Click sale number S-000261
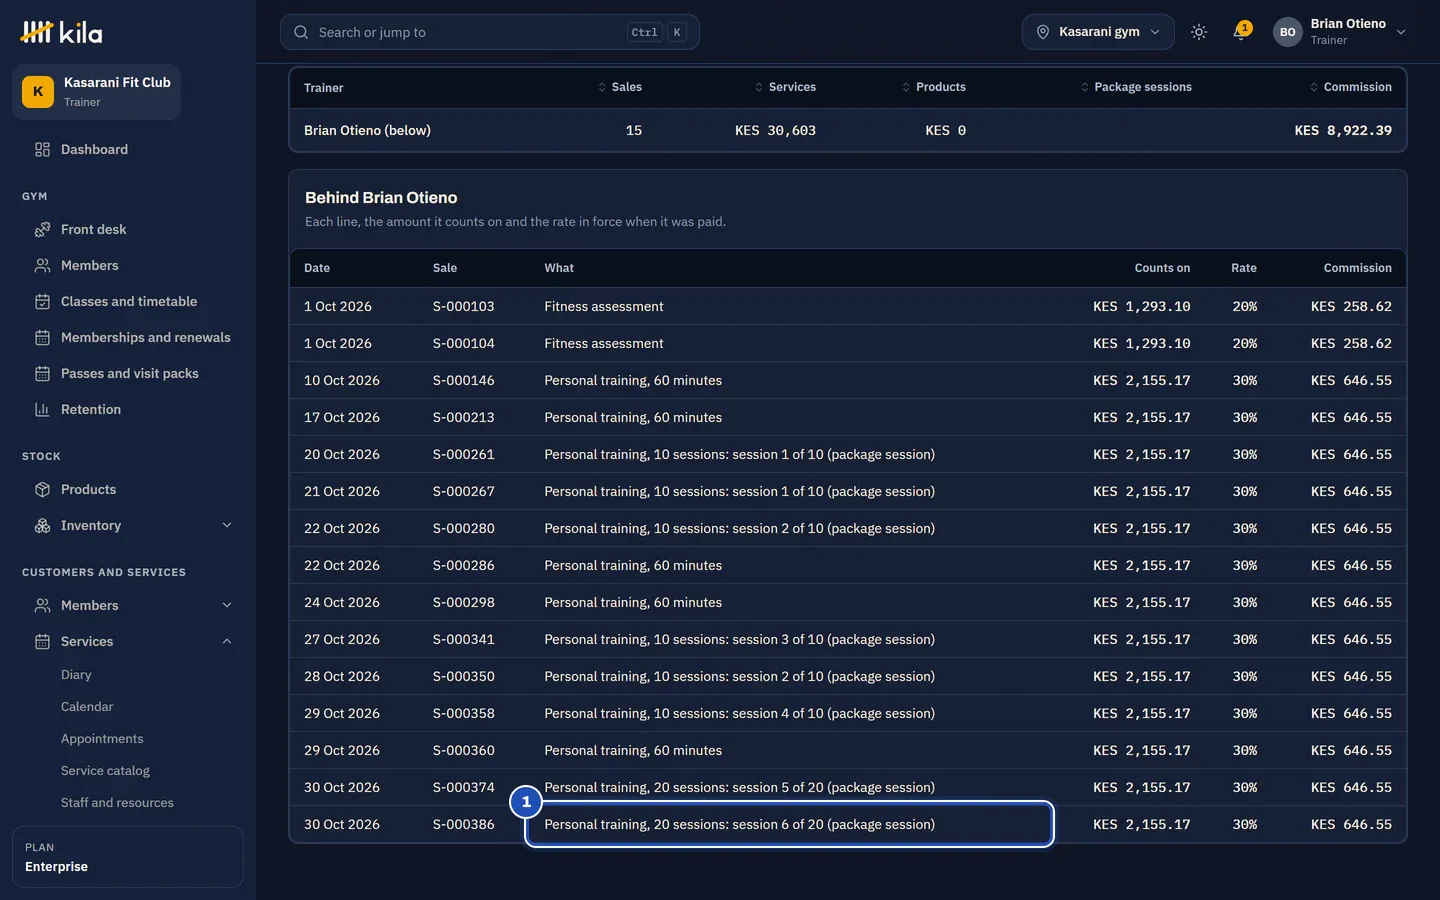This screenshot has height=900, width=1440. tap(464, 454)
